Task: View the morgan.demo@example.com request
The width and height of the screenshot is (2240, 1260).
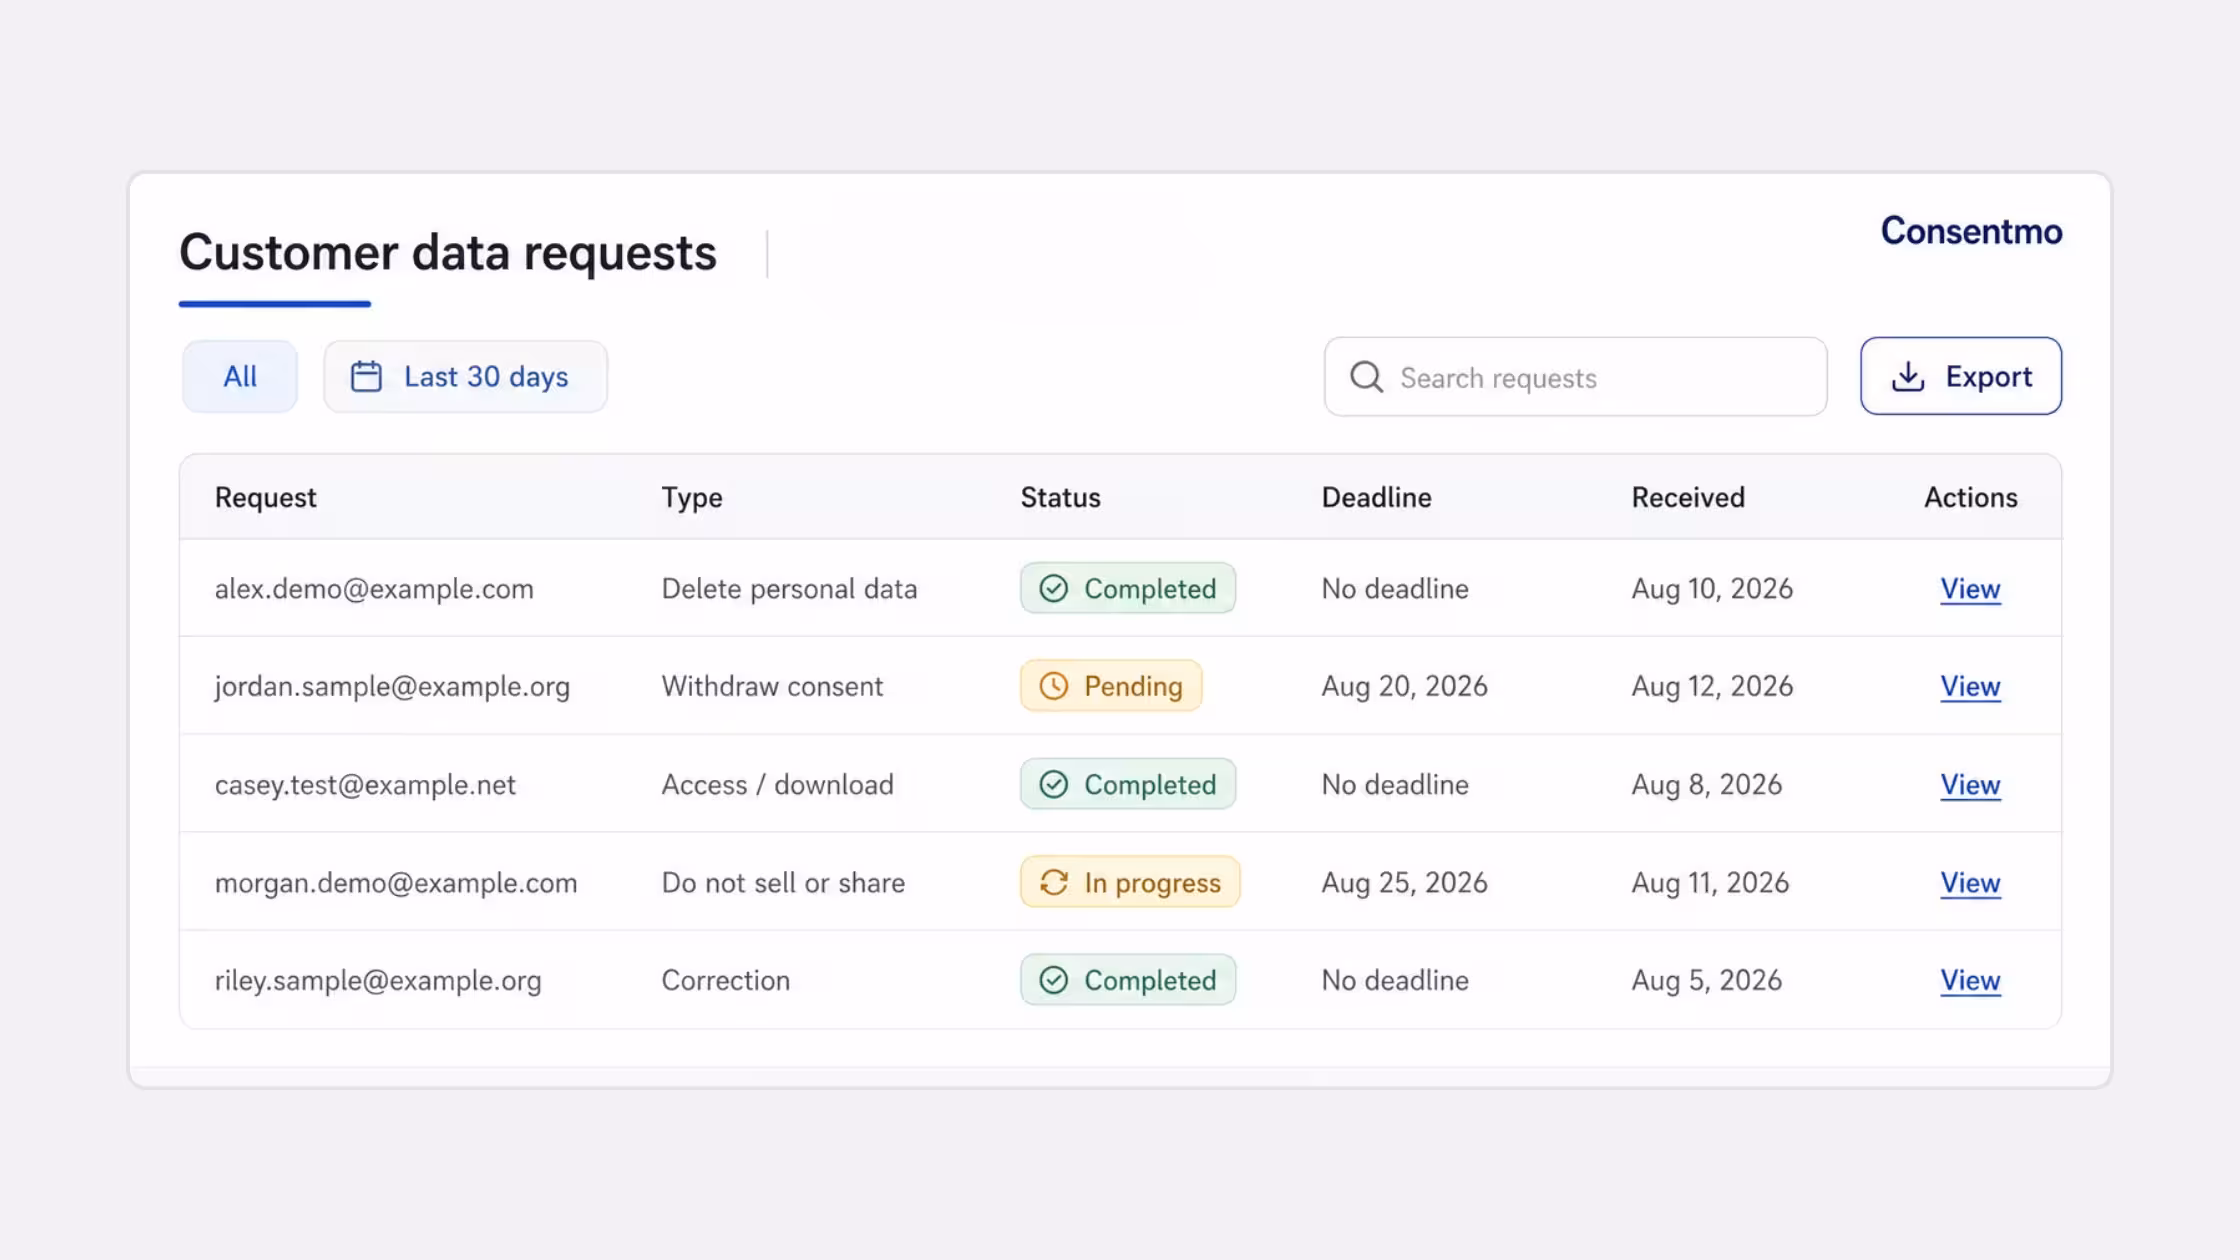Action: pos(1970,883)
